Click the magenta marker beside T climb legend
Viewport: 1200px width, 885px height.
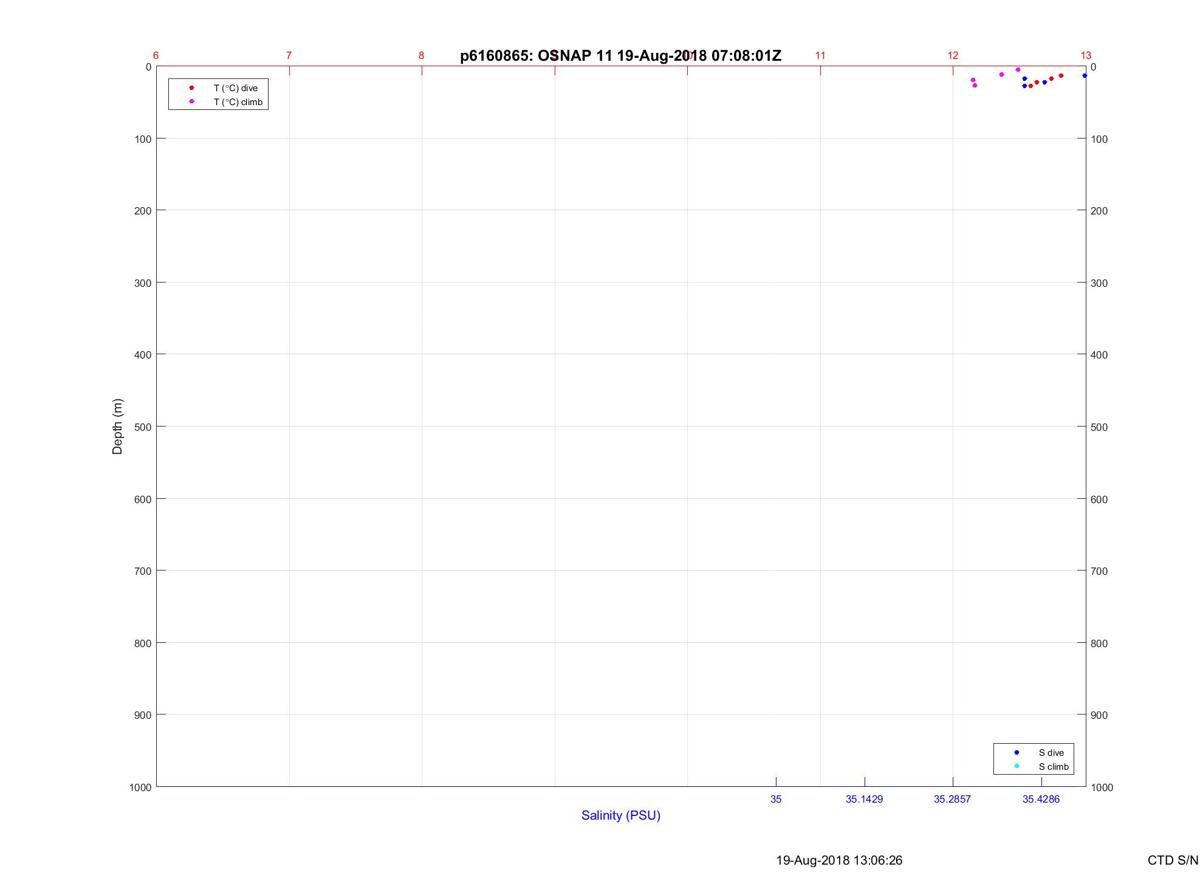pos(191,102)
